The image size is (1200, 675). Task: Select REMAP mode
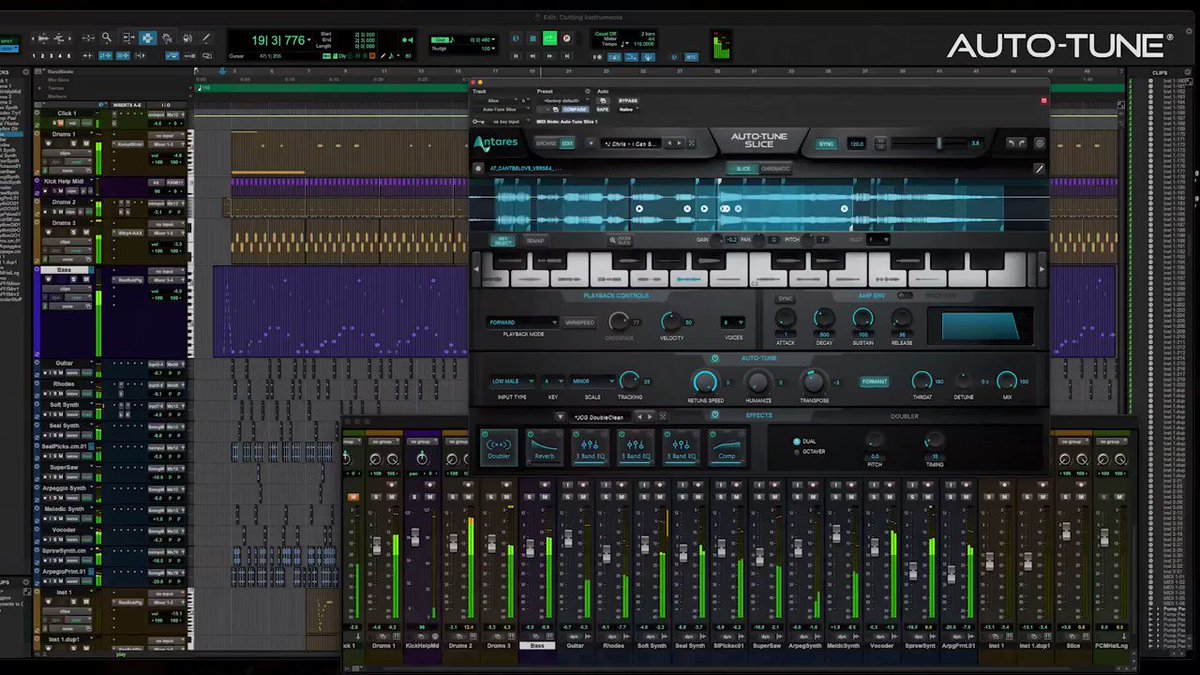(535, 240)
